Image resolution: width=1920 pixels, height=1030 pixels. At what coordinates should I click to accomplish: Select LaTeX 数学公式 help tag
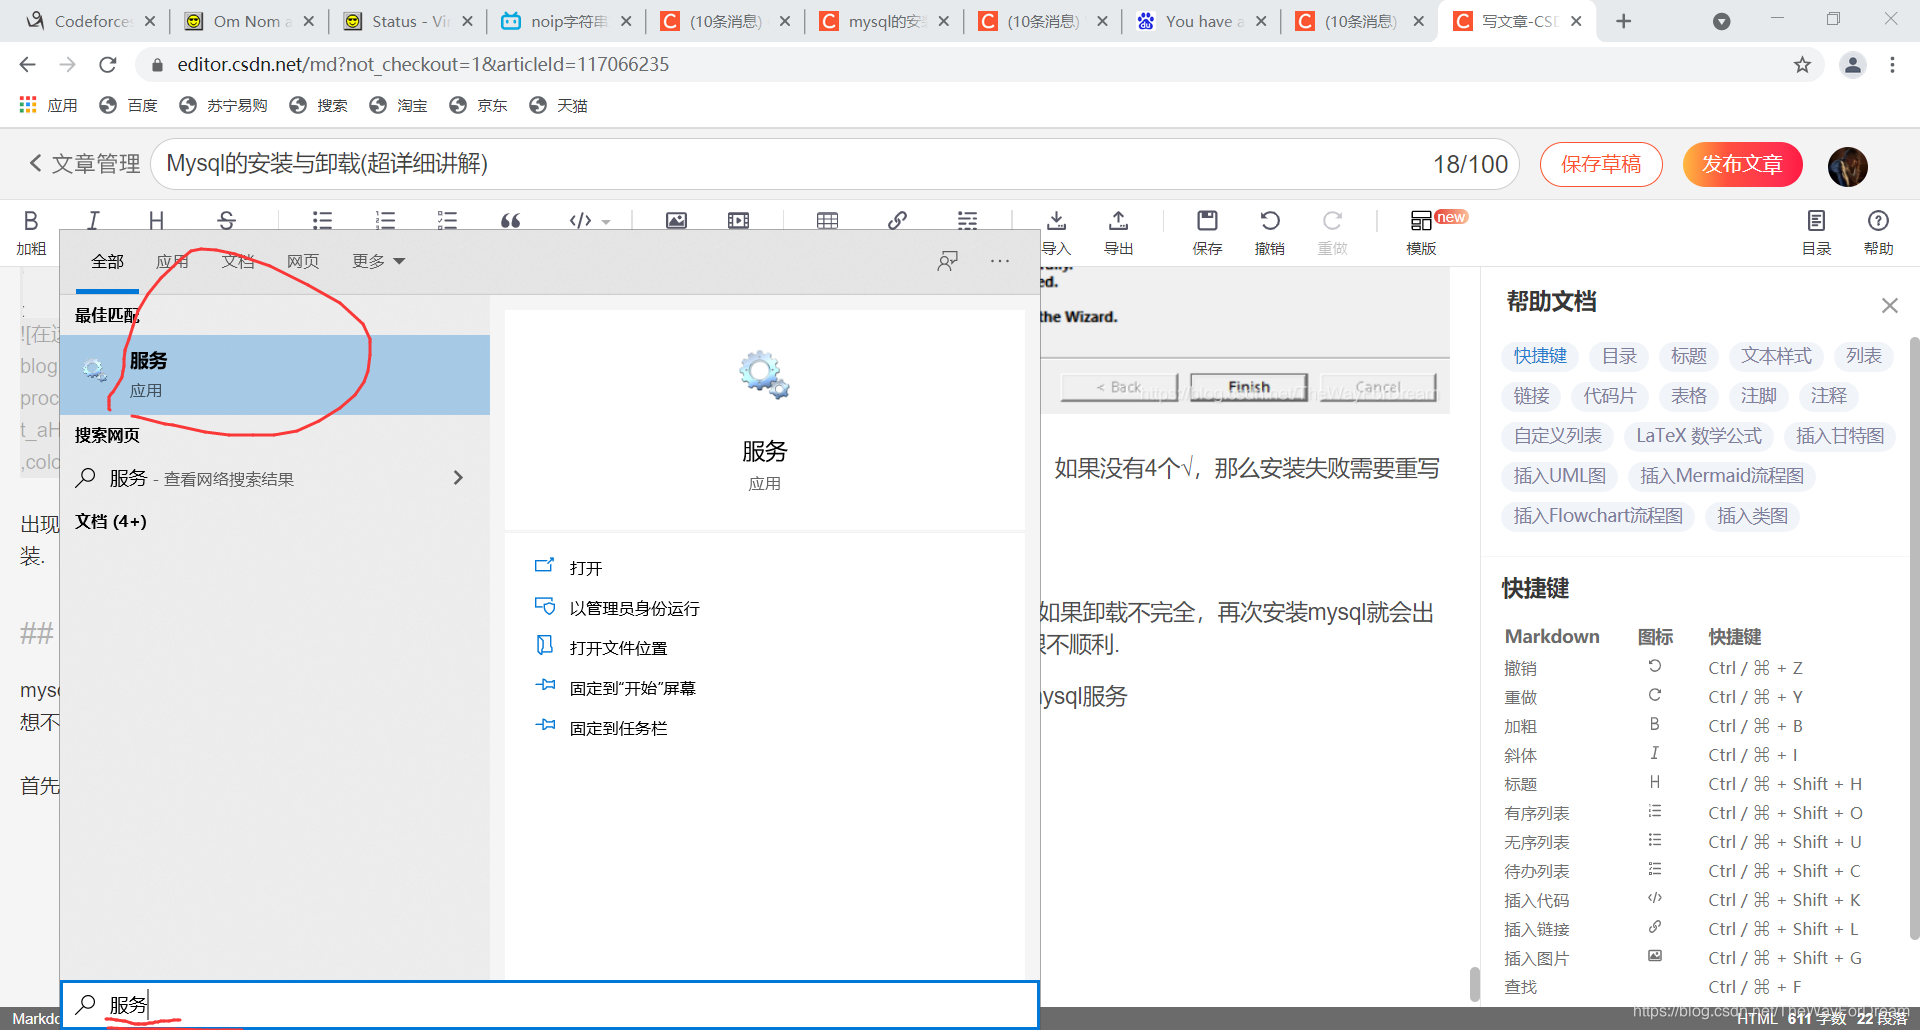point(1699,436)
